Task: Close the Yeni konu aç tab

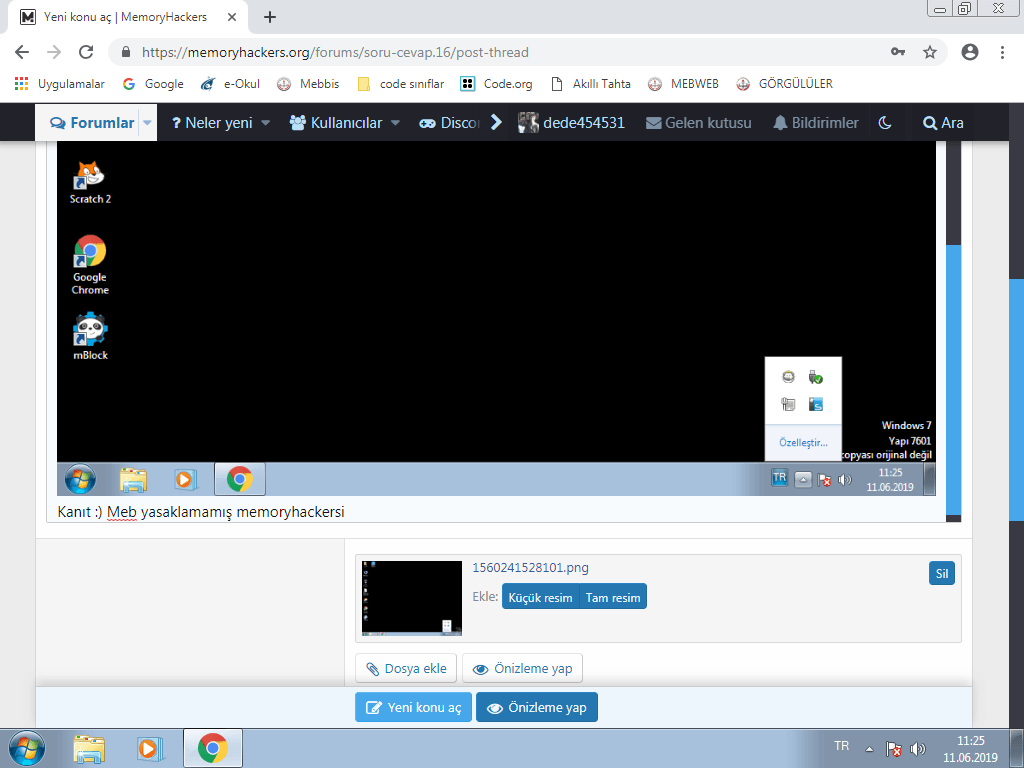Action: [232, 17]
